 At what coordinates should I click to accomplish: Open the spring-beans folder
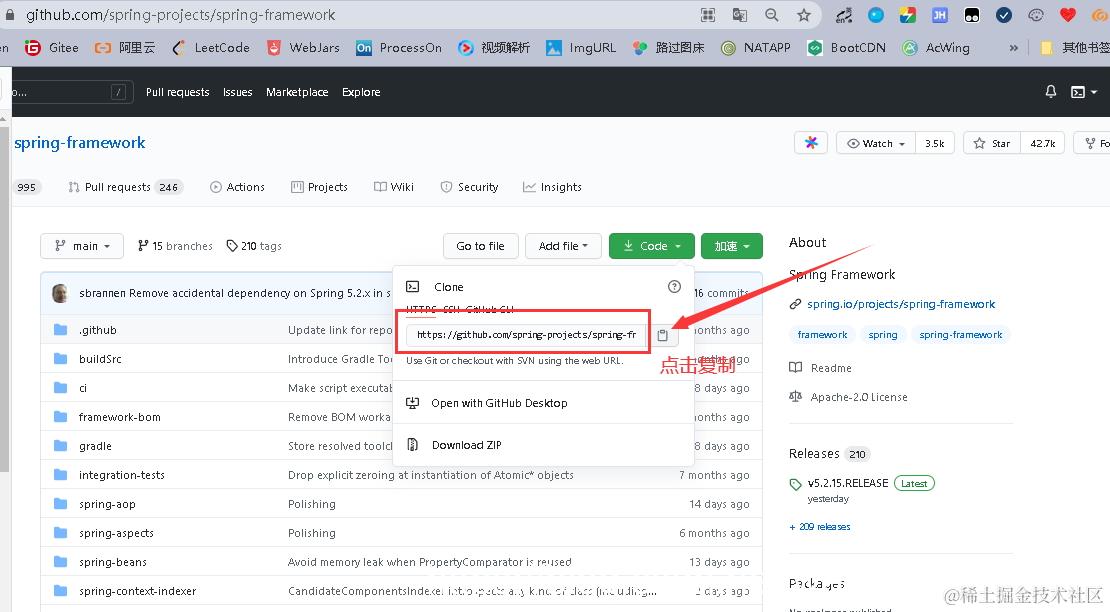tap(113, 562)
